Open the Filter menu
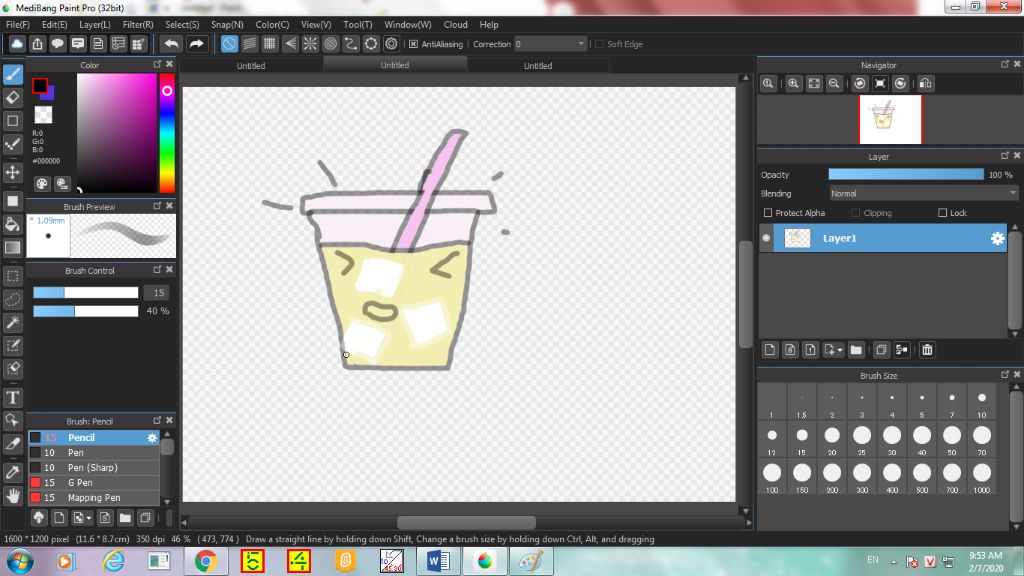1024x576 pixels. [138, 25]
